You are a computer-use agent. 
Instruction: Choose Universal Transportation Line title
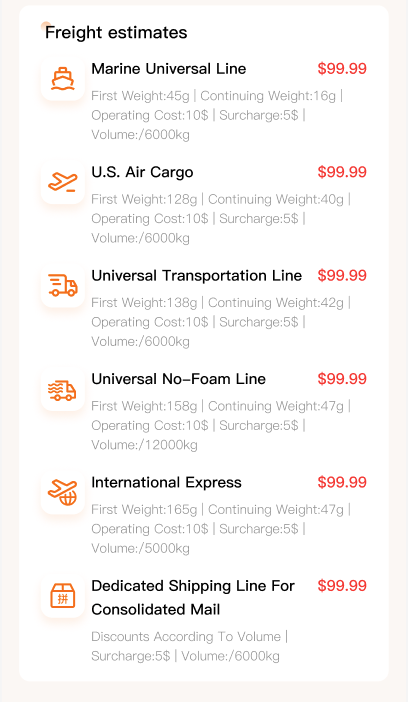pyautogui.click(x=197, y=276)
